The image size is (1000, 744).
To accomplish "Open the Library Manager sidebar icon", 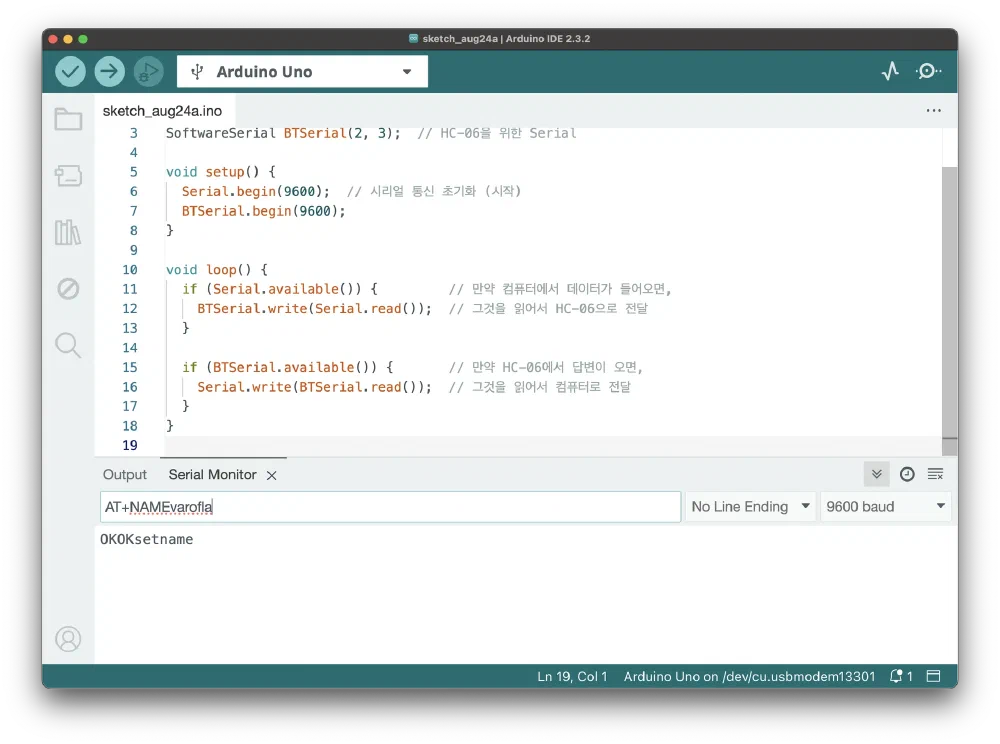I will coord(68,233).
